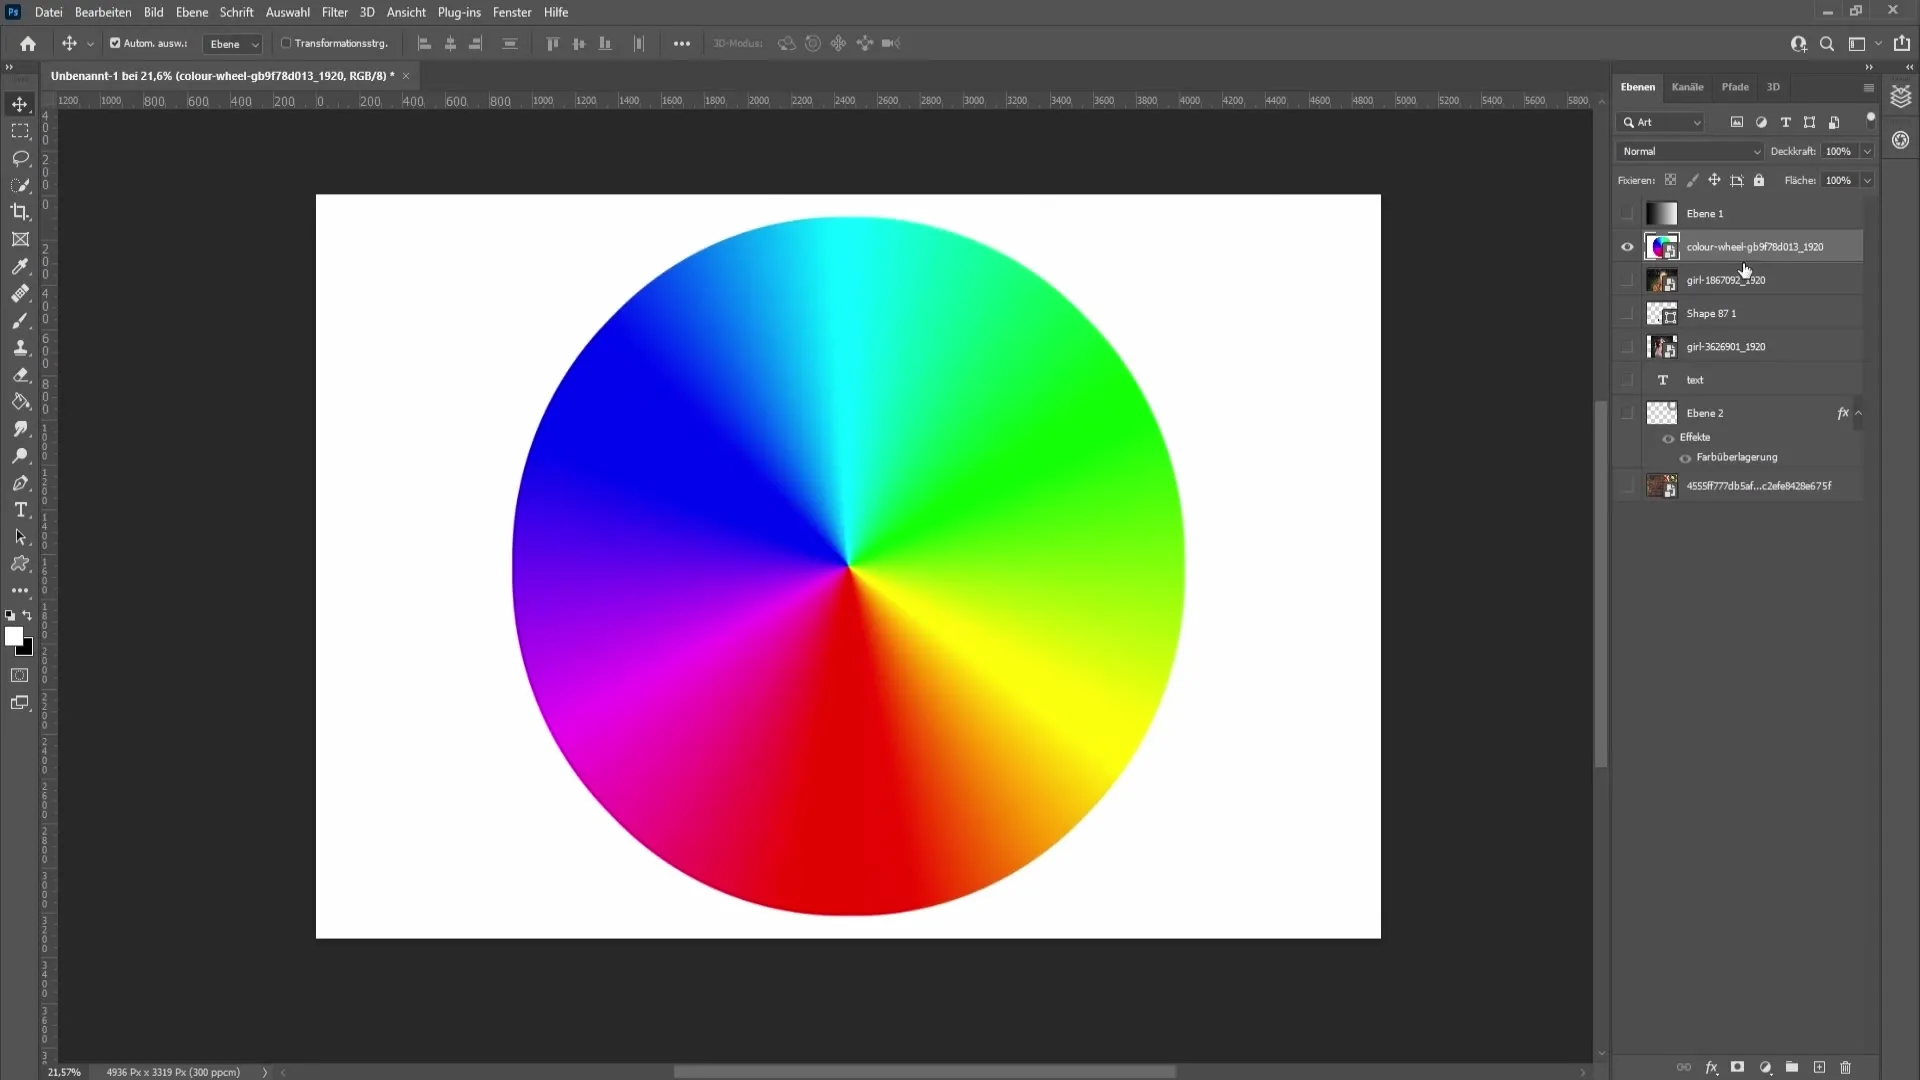This screenshot has width=1920, height=1080.
Task: Select the Move tool in toolbar
Action: tap(20, 103)
